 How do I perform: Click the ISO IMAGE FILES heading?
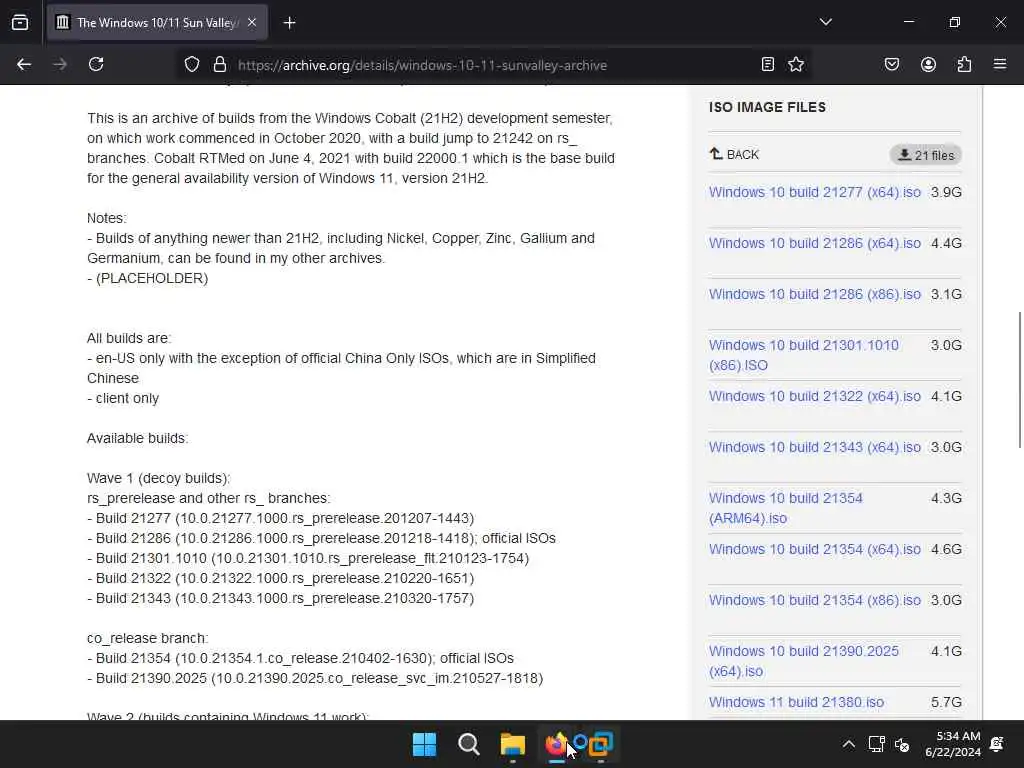767,107
